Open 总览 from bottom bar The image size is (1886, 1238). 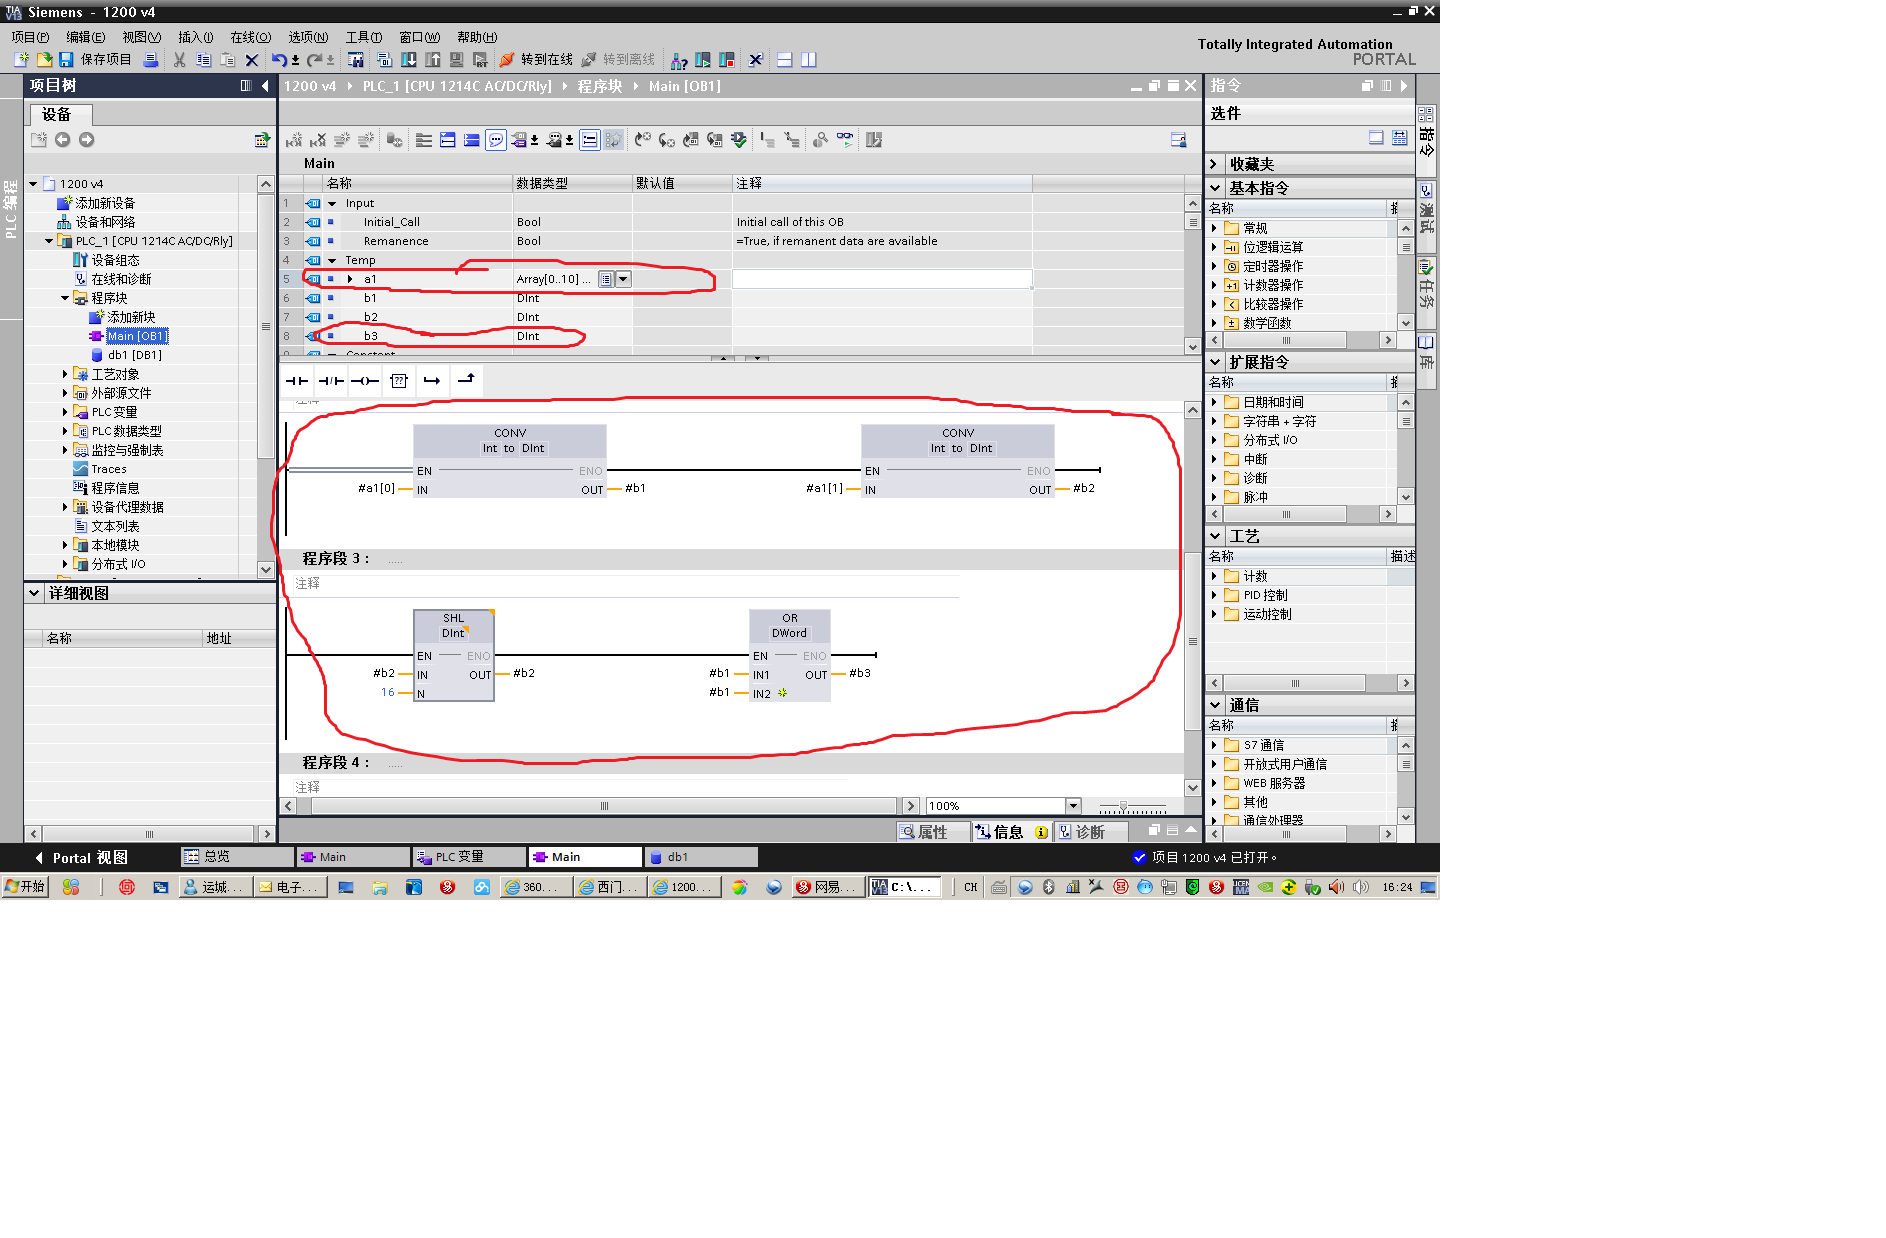[x=236, y=857]
